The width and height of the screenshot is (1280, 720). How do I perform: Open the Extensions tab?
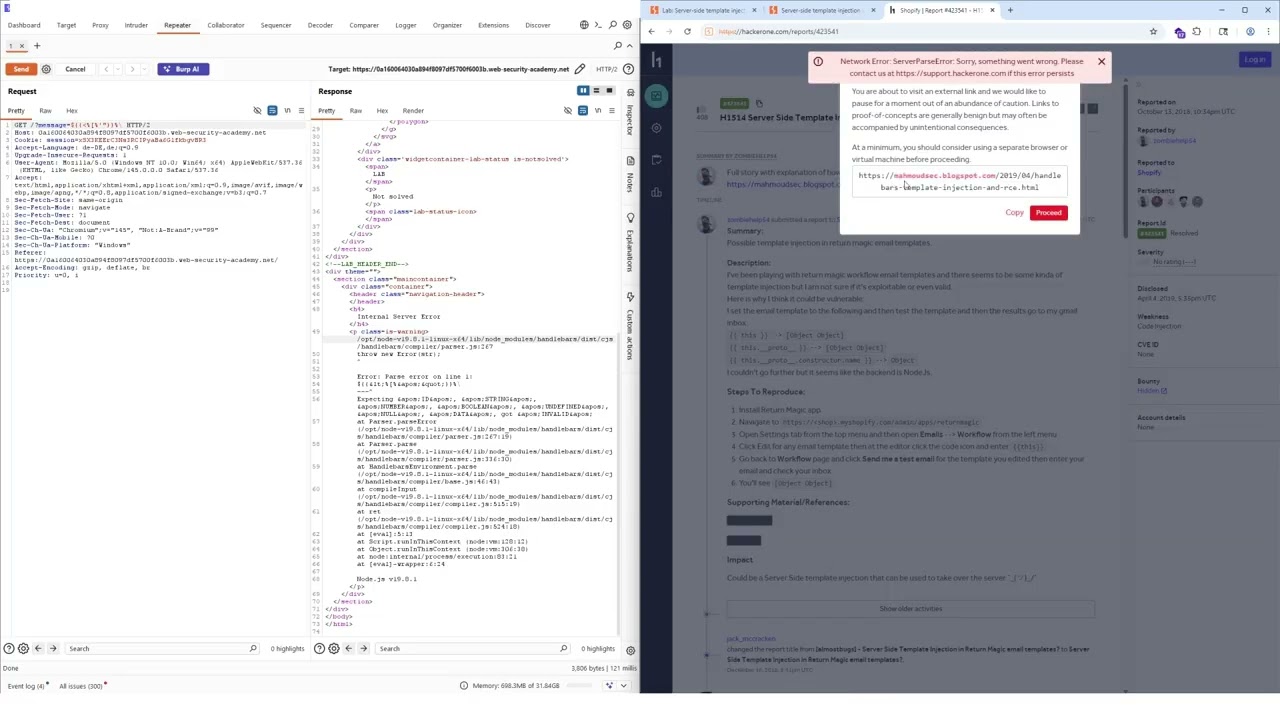click(493, 25)
